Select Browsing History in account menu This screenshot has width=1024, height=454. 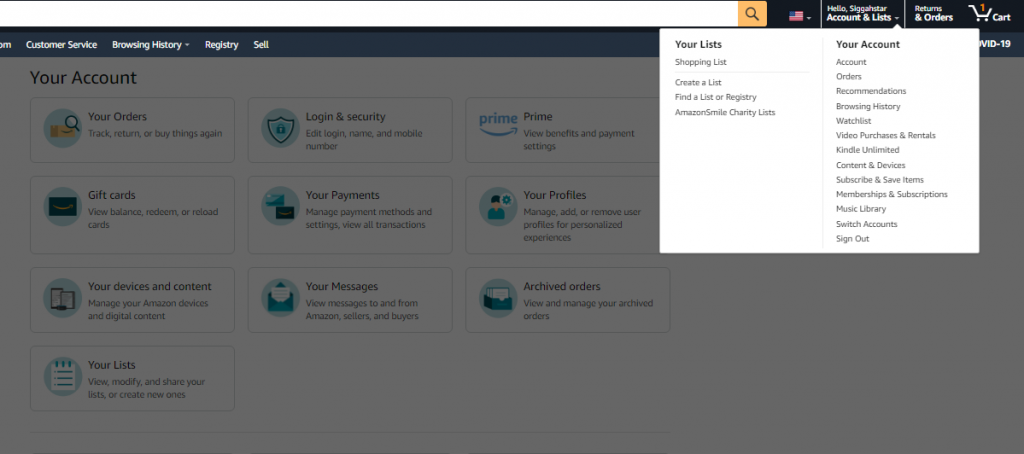click(x=868, y=106)
